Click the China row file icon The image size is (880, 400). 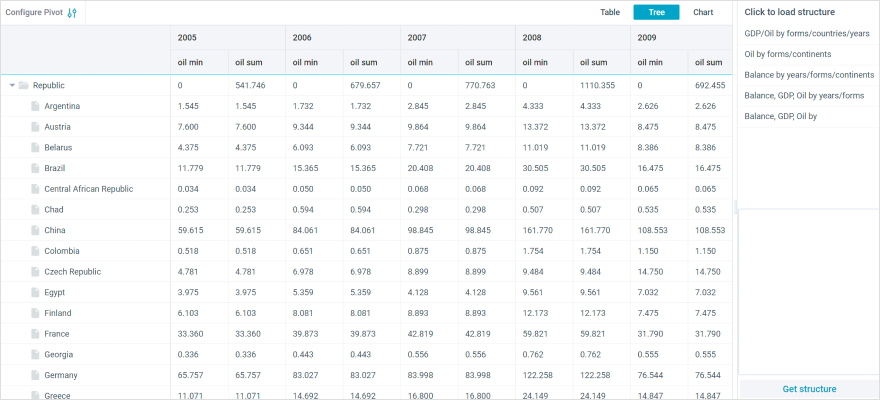coord(35,230)
